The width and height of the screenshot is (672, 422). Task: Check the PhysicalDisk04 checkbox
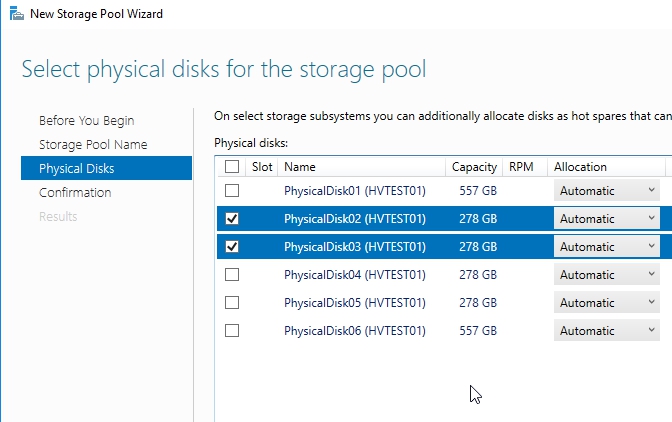(x=232, y=275)
